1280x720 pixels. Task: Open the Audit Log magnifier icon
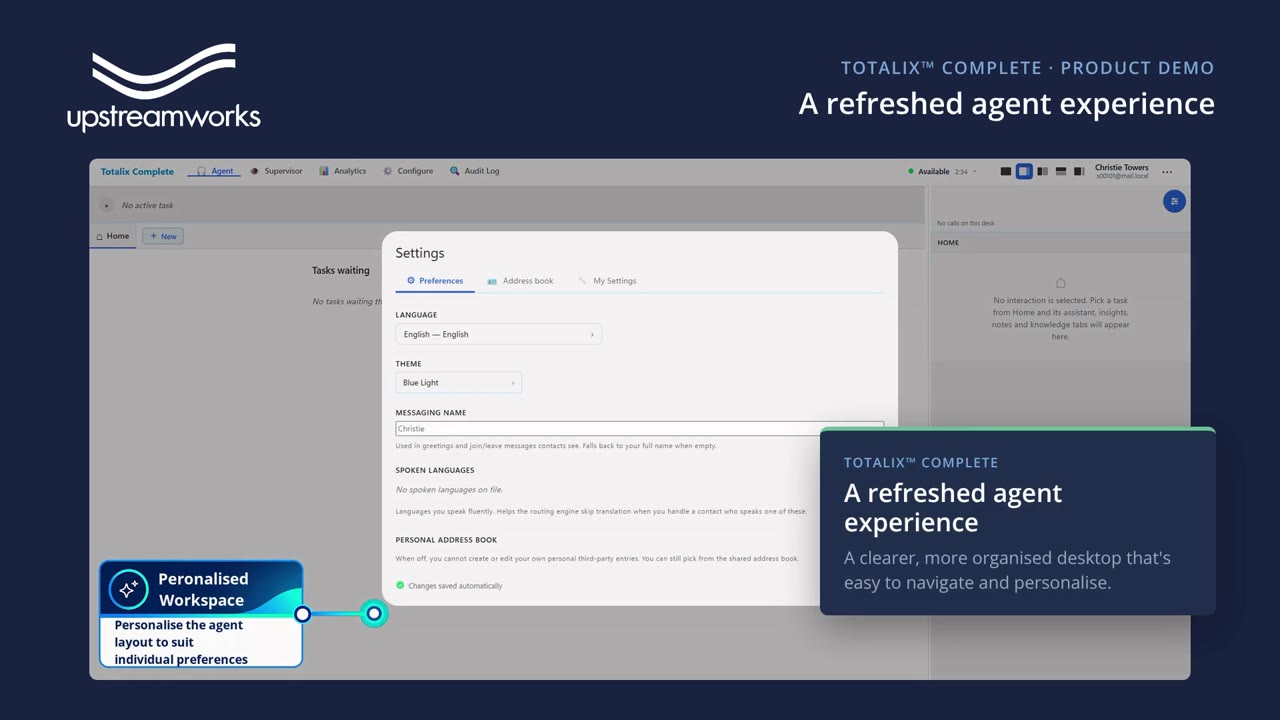(x=454, y=171)
